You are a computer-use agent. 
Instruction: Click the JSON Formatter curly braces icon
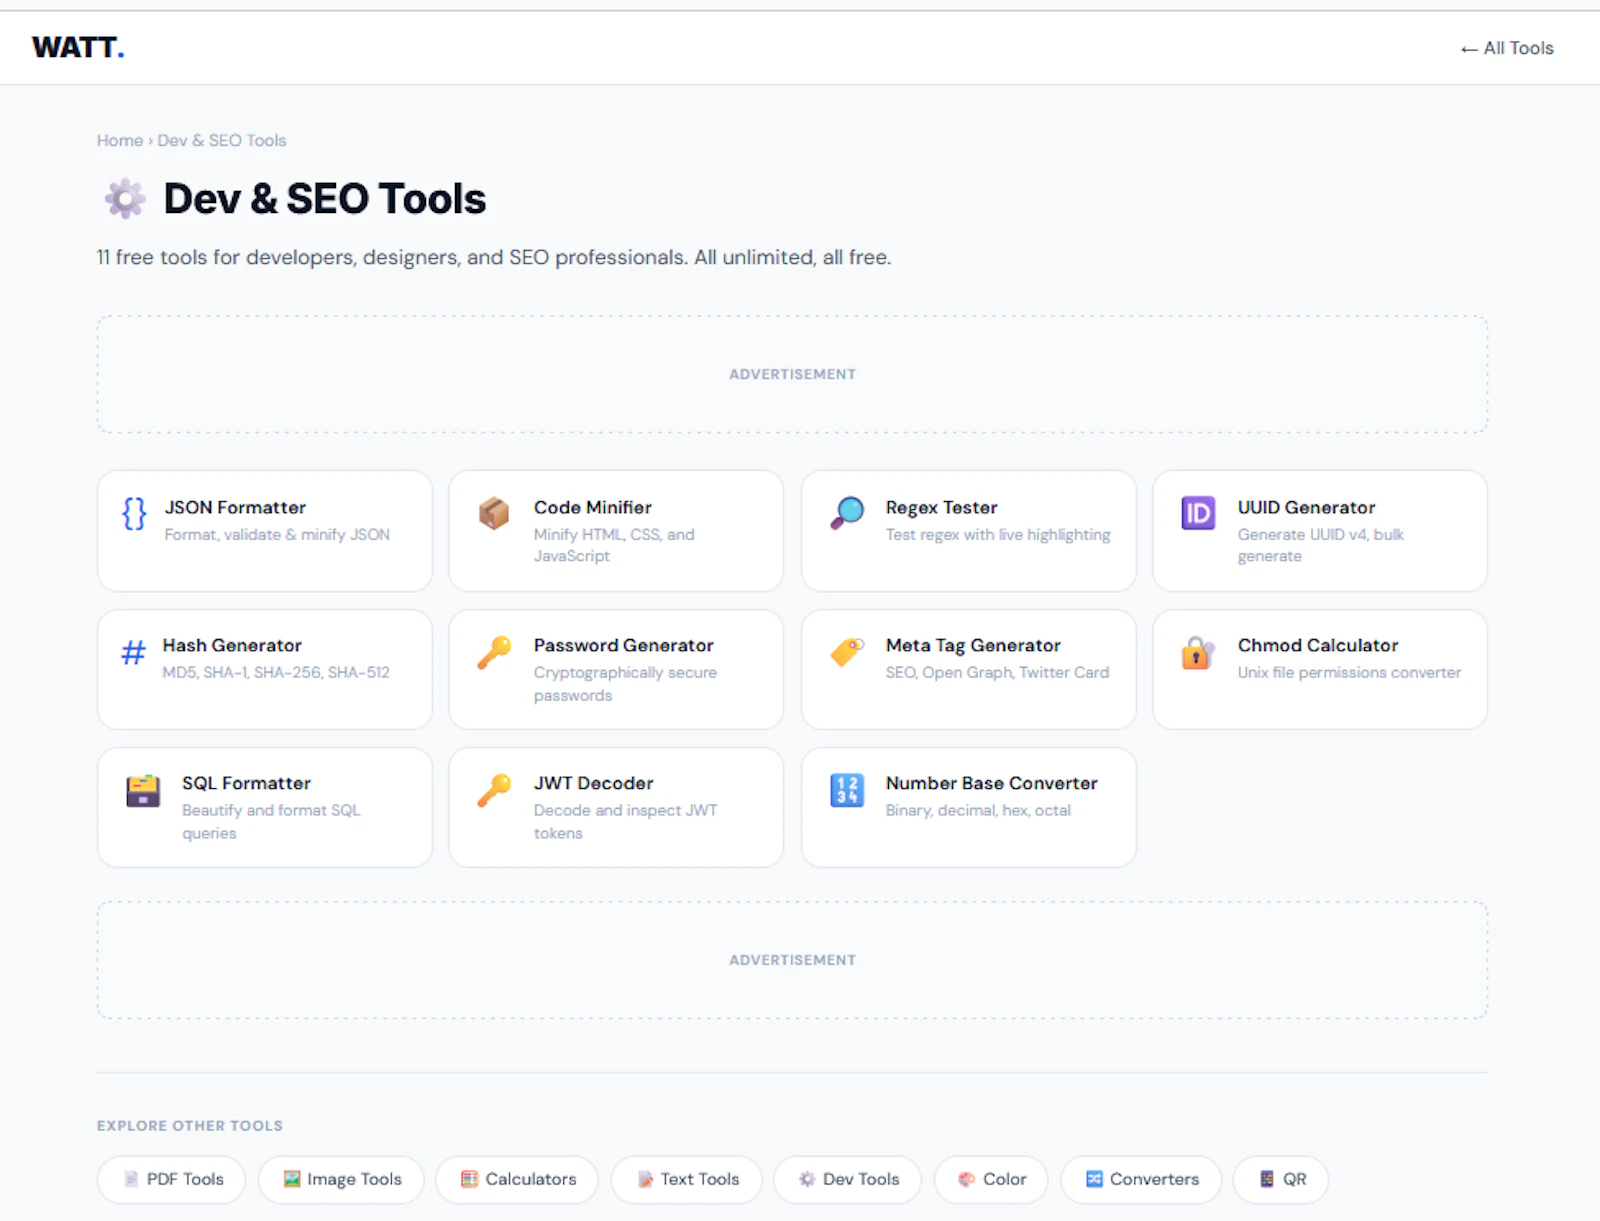pos(134,513)
